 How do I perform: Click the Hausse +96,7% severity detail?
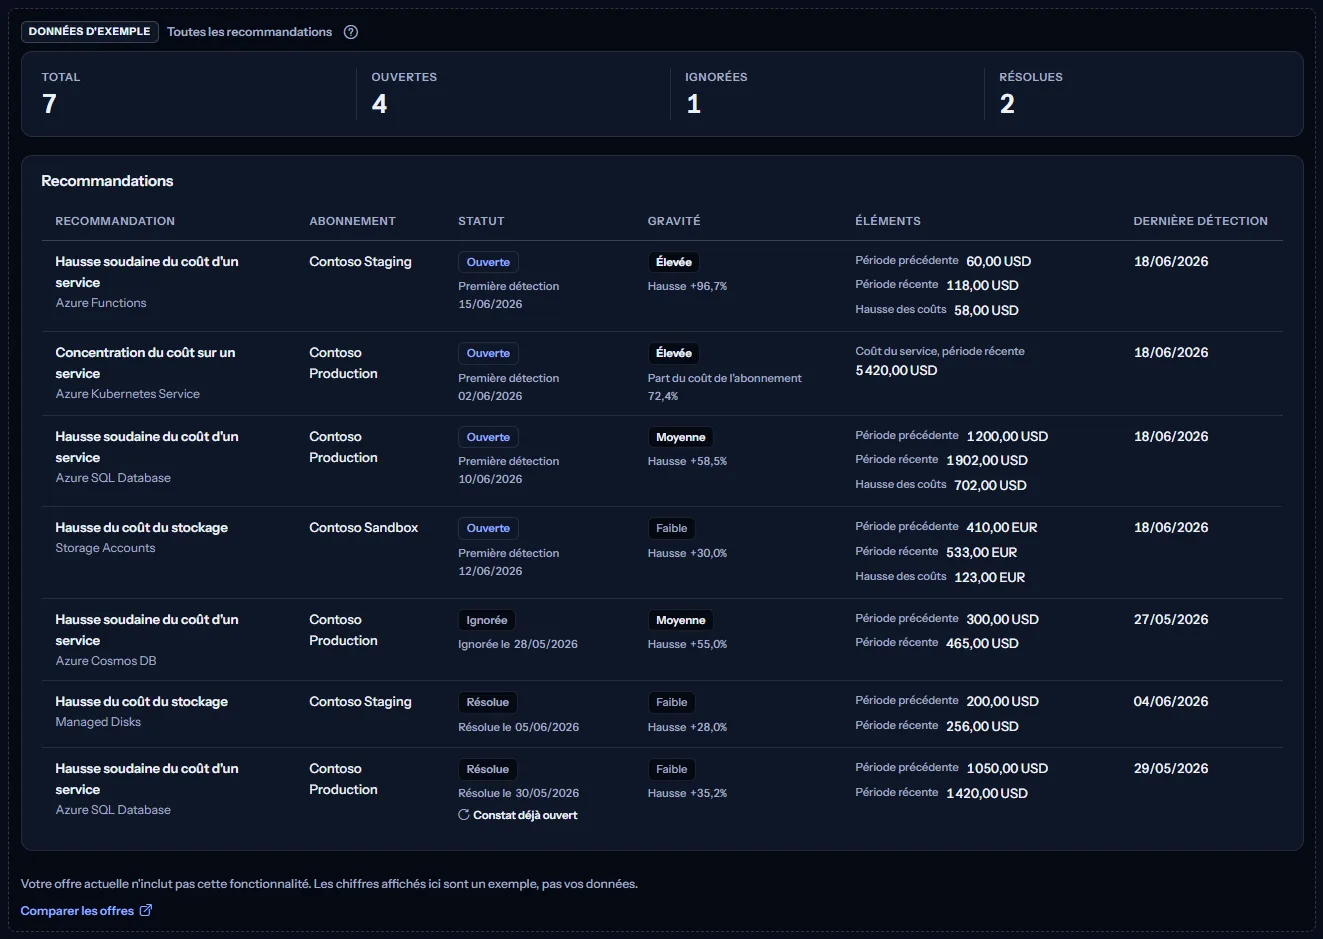687,286
